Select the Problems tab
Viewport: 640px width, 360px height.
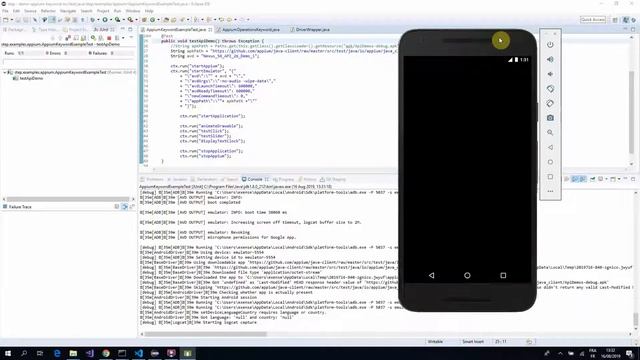[152, 179]
